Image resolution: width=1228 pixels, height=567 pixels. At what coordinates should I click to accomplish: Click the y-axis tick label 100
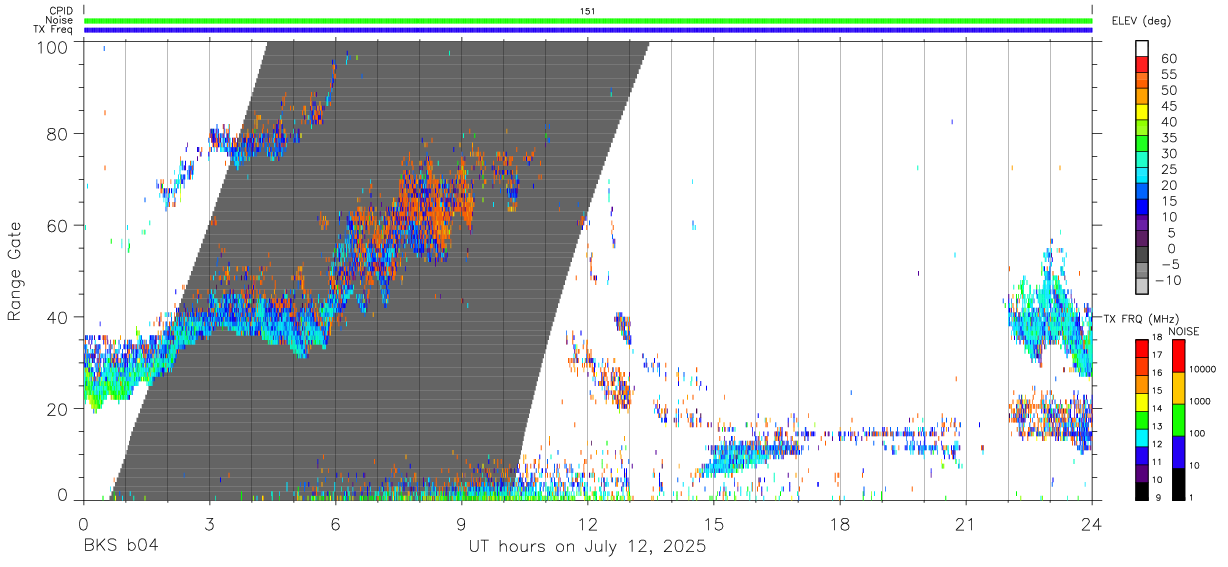tap(53, 47)
